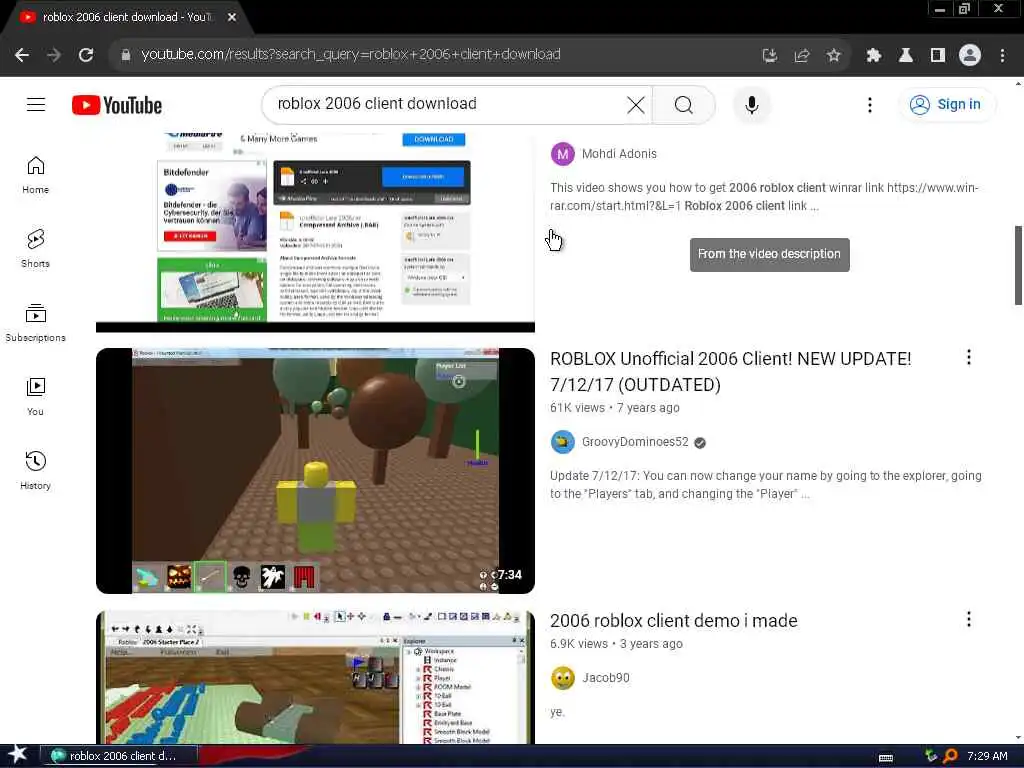1024x768 pixels.
Task: Go to Home in sidebar
Action: click(x=35, y=175)
